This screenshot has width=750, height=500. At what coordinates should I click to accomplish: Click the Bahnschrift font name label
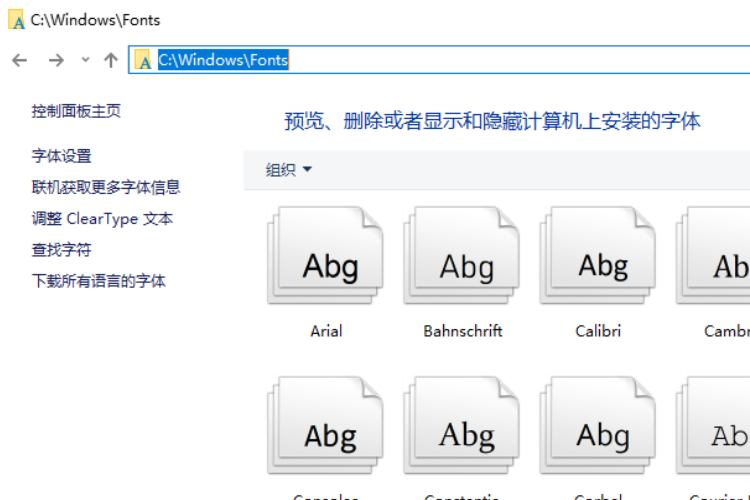click(463, 331)
